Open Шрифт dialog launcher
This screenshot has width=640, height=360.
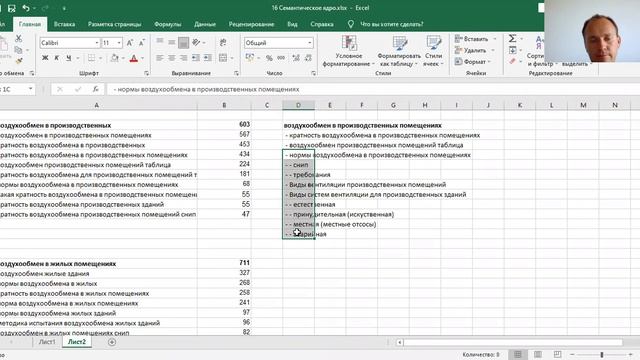(x=147, y=73)
